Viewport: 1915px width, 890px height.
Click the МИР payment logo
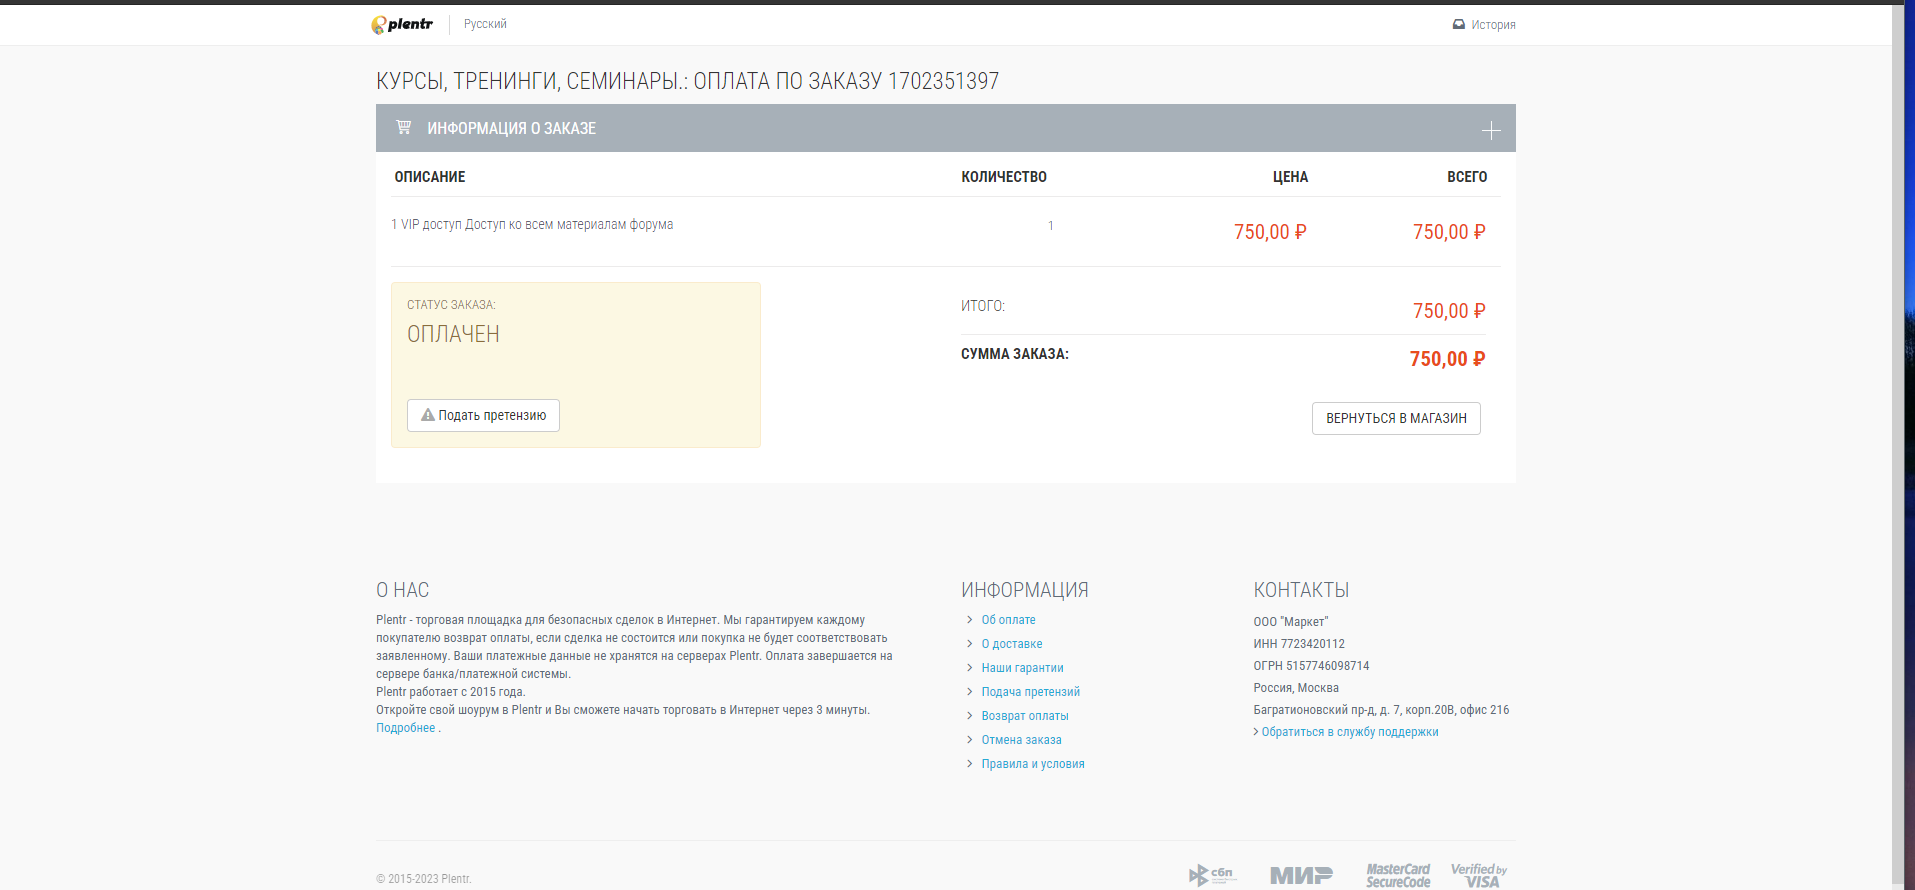pos(1301,875)
